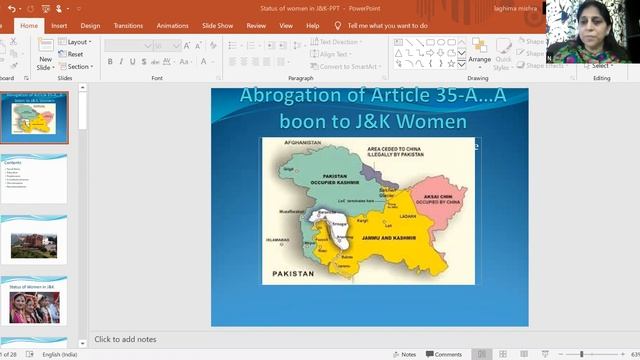Open Comments pane in status bar
This screenshot has height=360, width=640.
[444, 354]
